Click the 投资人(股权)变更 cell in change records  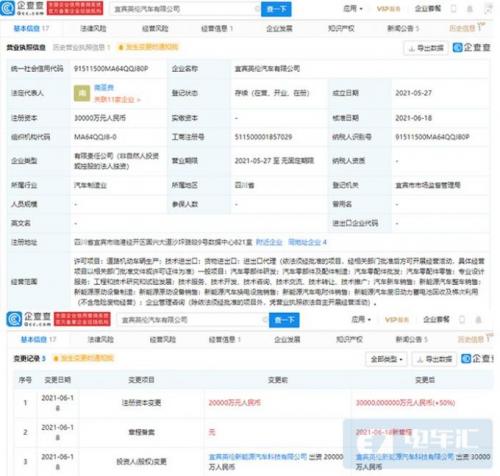[x=141, y=462]
